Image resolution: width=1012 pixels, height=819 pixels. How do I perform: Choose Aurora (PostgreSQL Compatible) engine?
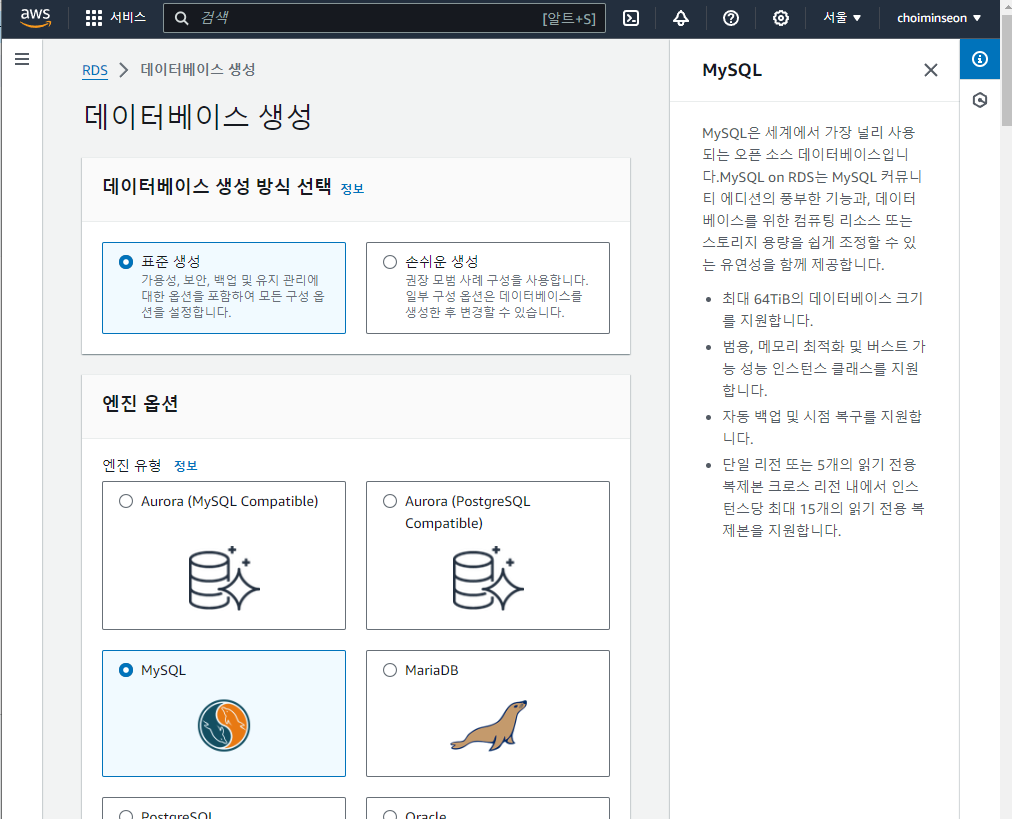390,501
